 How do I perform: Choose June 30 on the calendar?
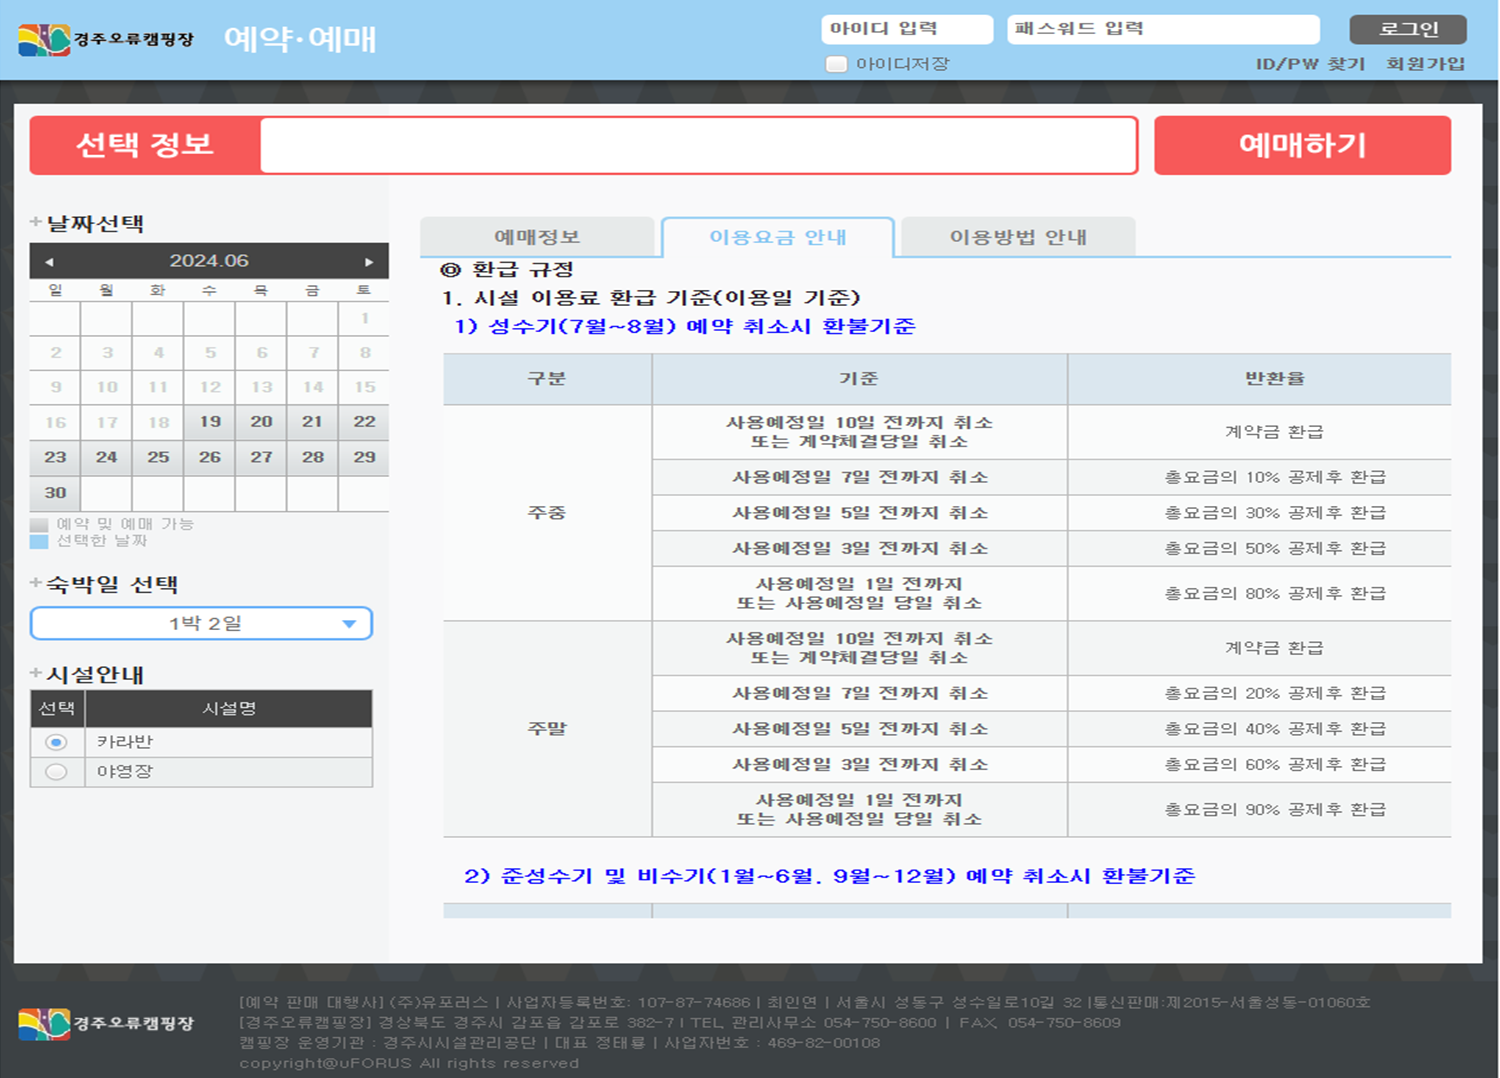55,493
